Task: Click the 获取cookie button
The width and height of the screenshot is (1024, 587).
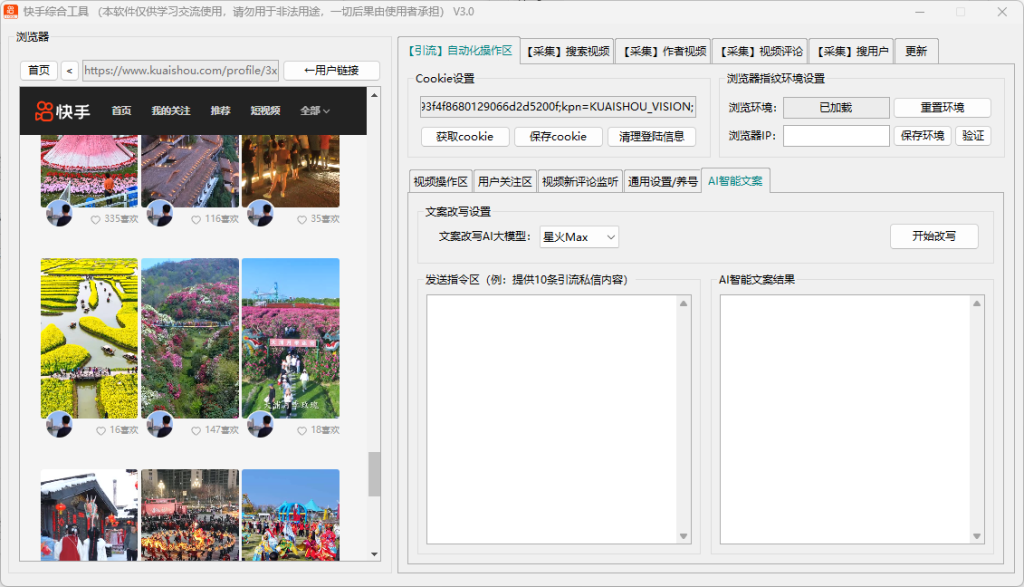Action: coord(464,136)
